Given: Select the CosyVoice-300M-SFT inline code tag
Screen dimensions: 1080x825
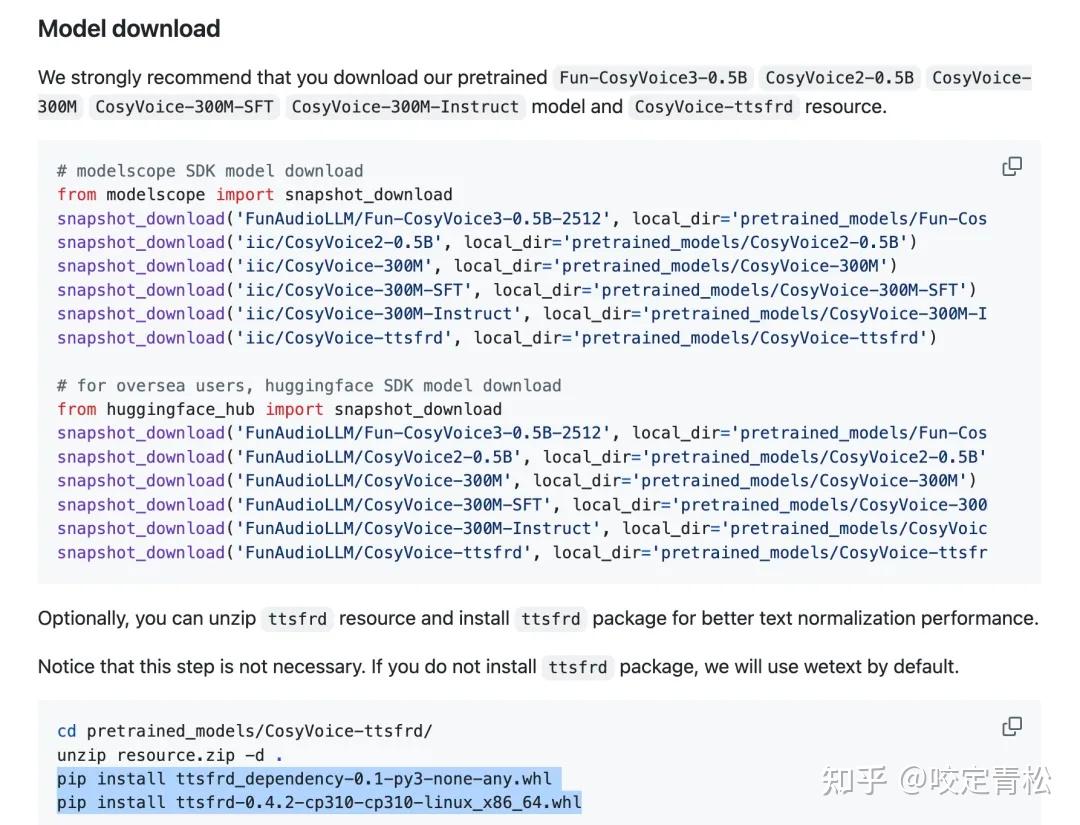Looking at the screenshot, I should [x=184, y=107].
